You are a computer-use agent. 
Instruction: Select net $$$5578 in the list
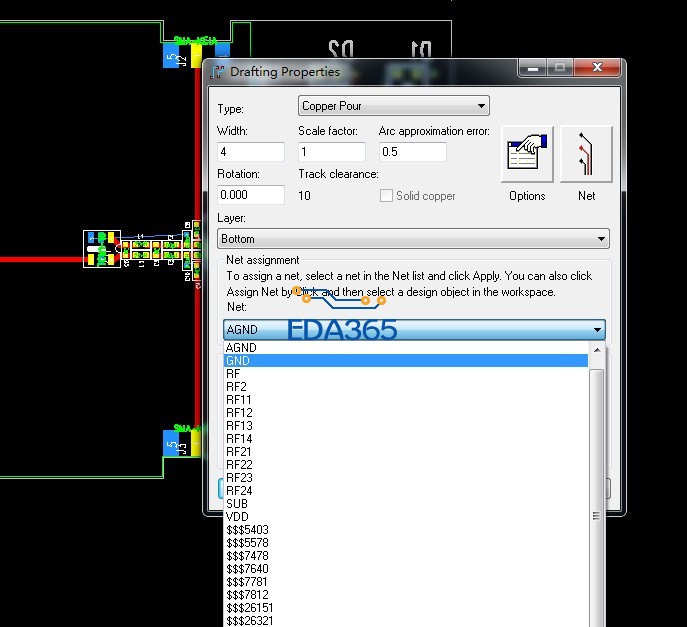pos(406,543)
